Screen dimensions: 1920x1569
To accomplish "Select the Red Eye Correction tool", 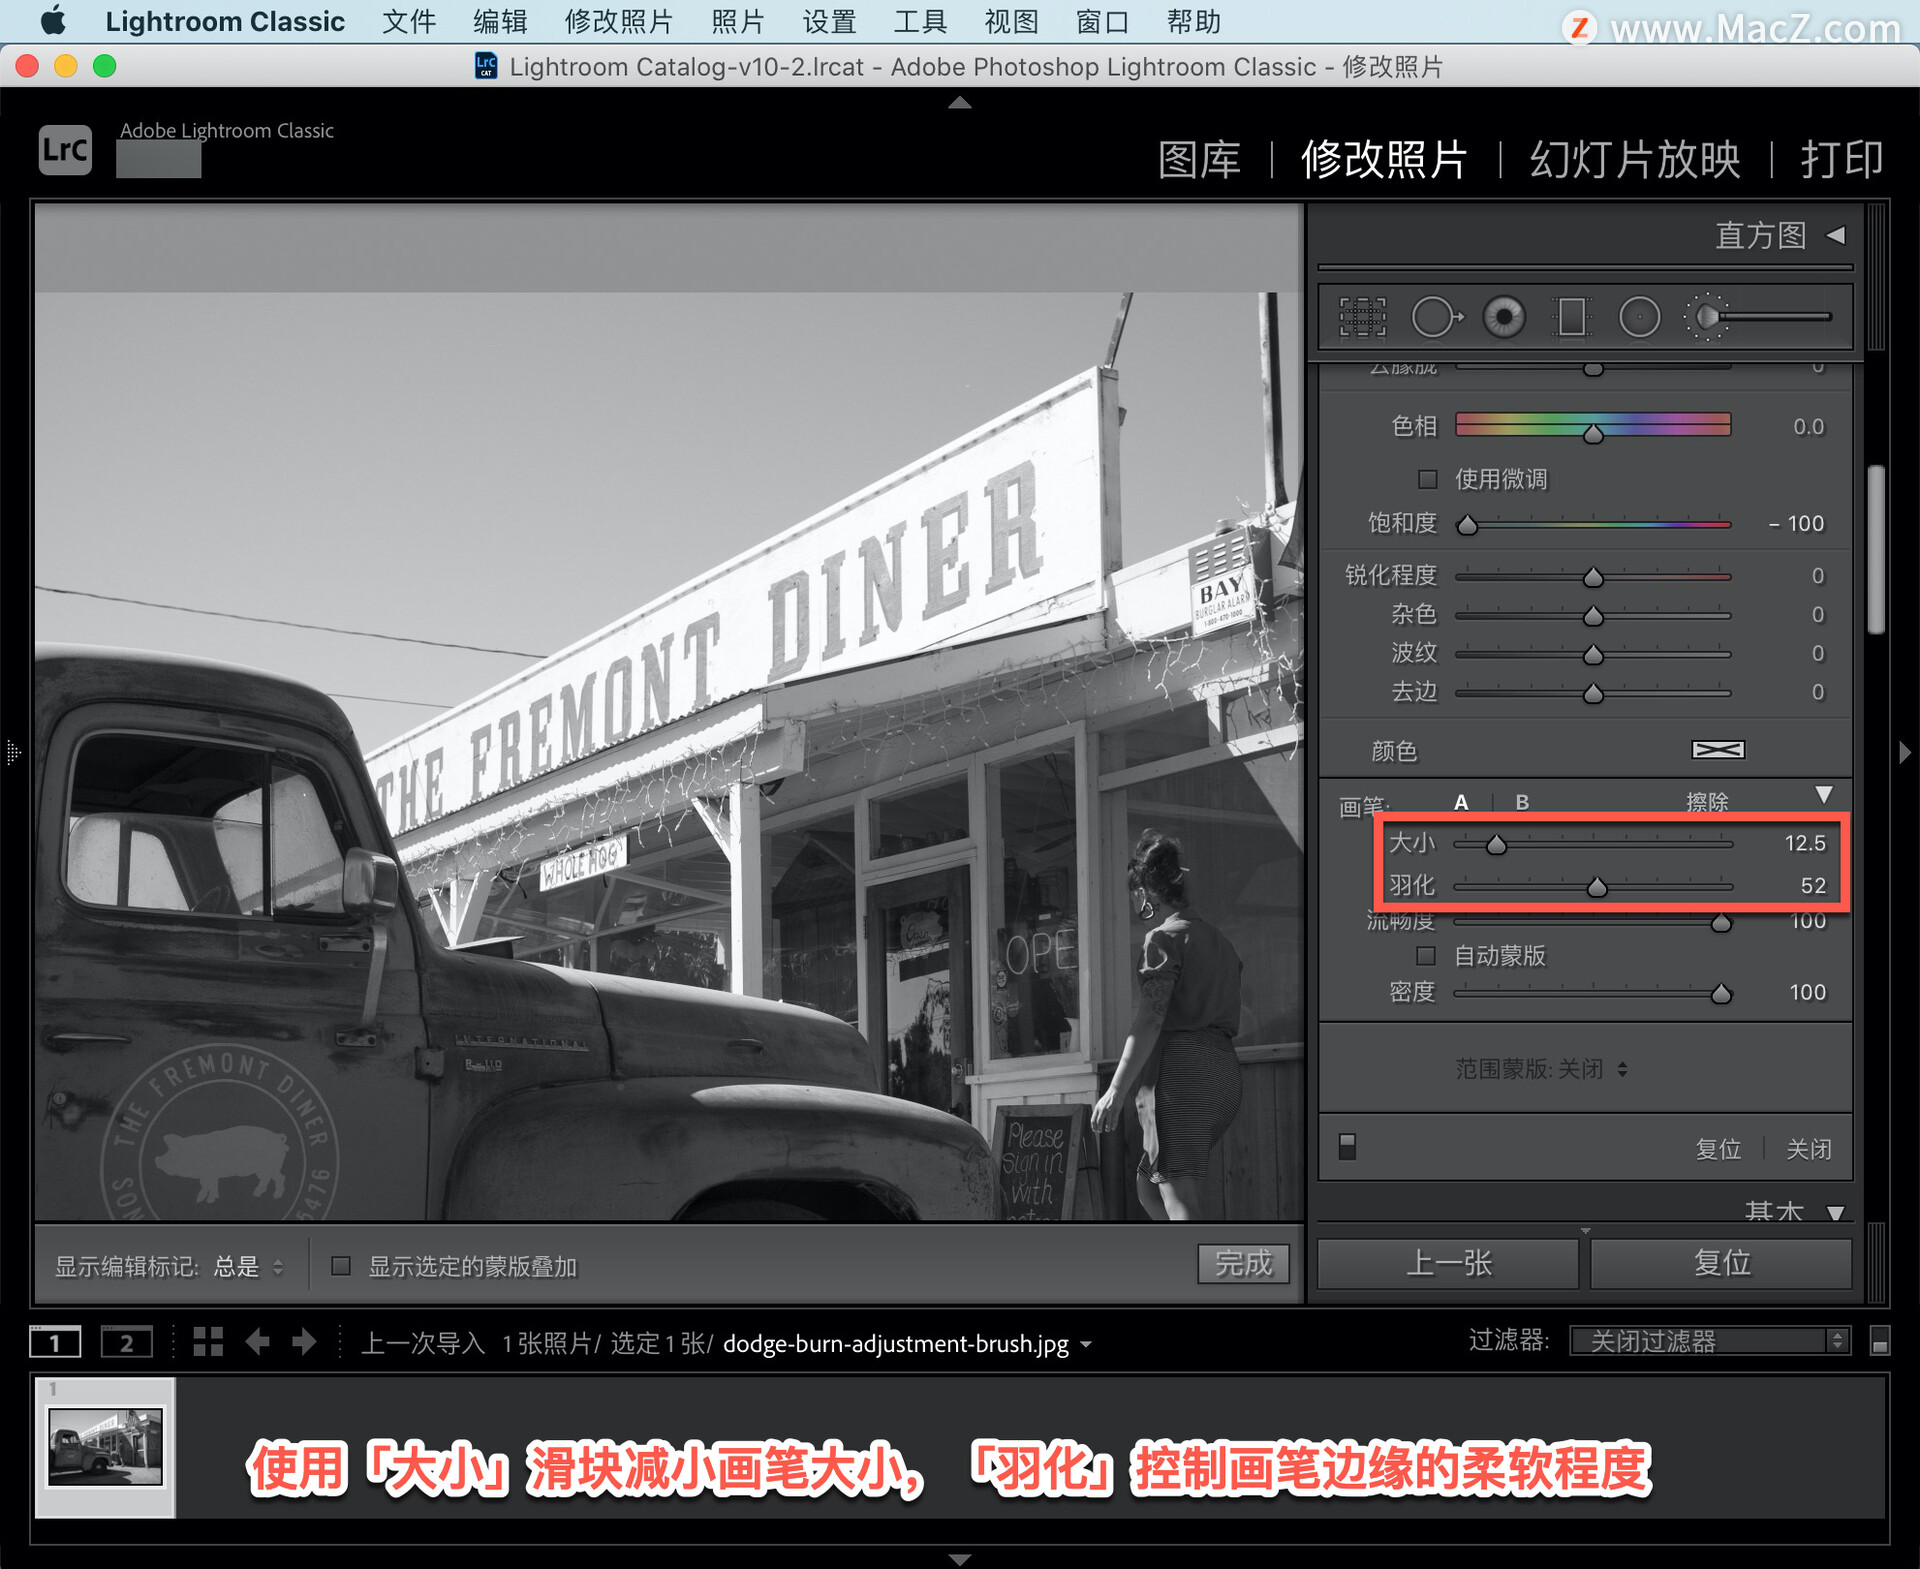I will 1504,317.
